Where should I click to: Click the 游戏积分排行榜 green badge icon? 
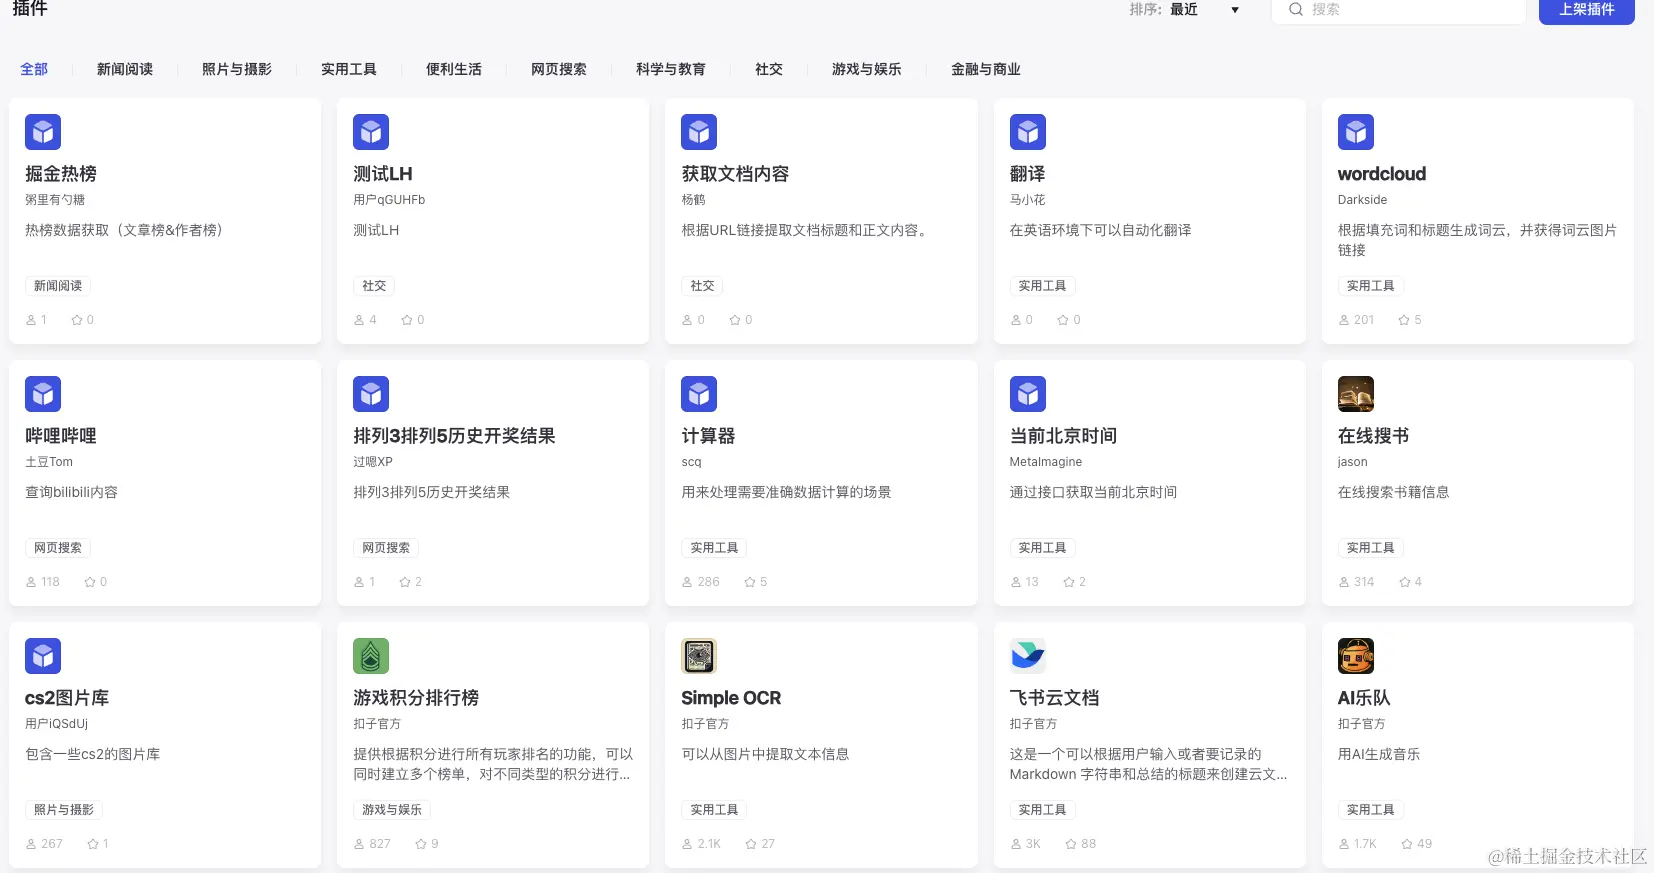coord(371,656)
